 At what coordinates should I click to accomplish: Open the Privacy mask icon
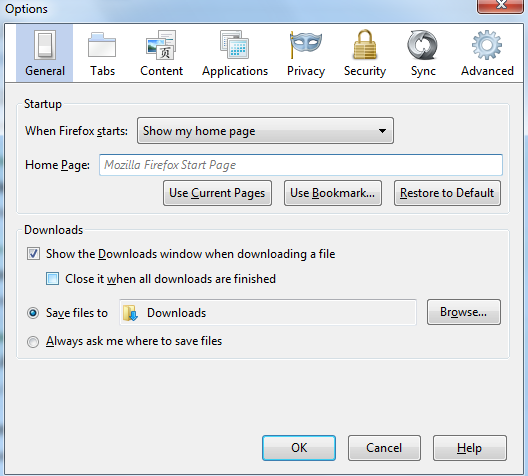[x=306, y=44]
